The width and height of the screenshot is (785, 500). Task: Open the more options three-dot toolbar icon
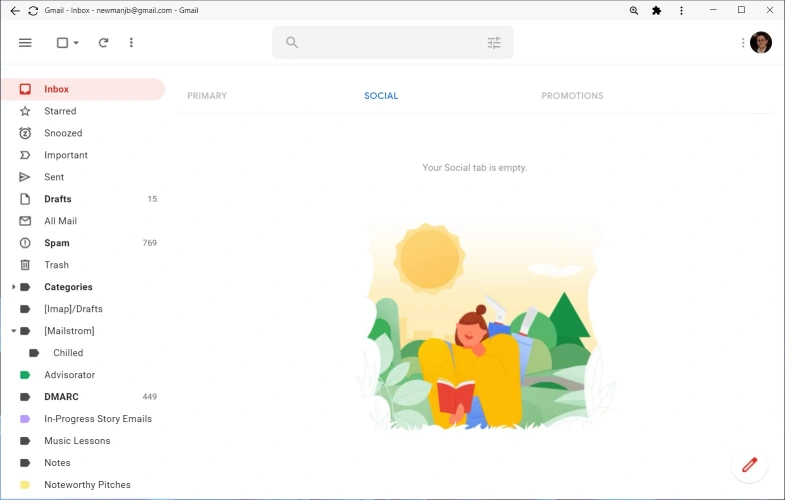click(131, 43)
